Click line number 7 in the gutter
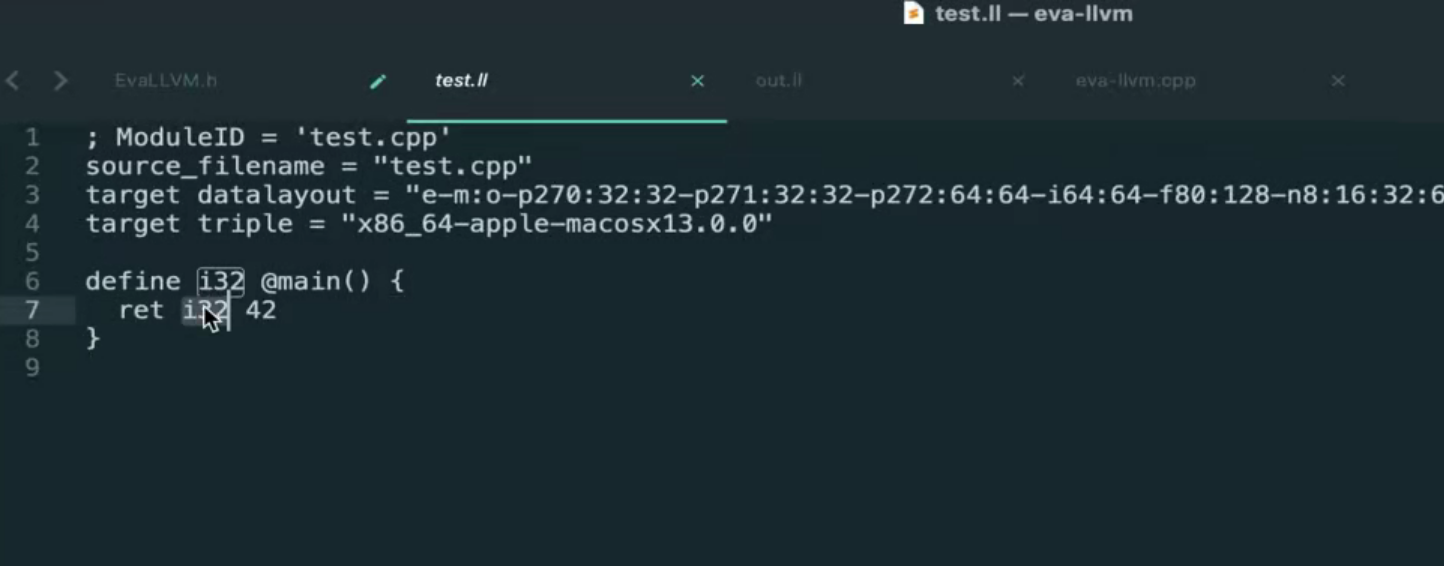The image size is (1444, 566). coord(33,310)
